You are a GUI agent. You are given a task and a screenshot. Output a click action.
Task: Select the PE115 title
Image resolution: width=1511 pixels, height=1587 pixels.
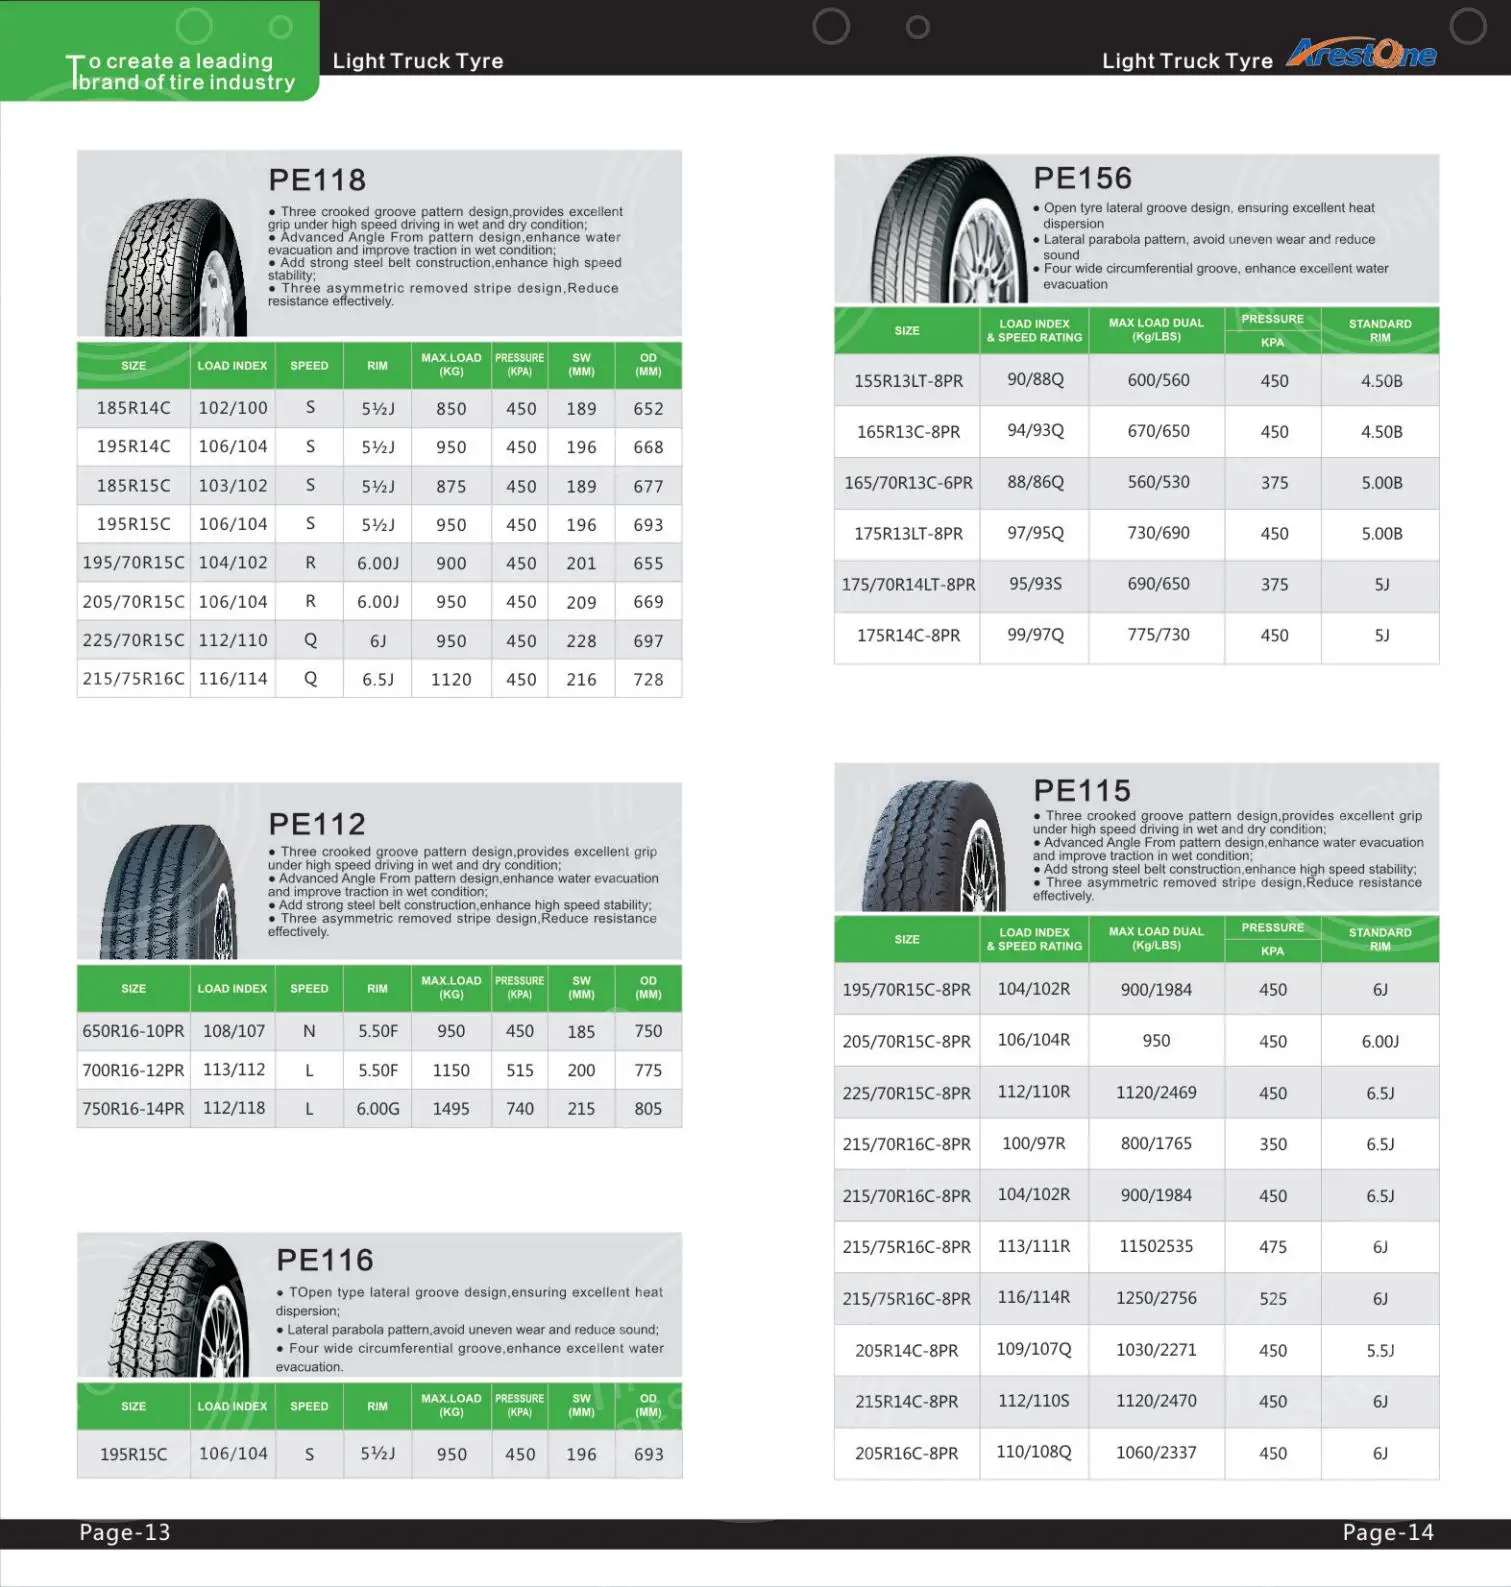click(x=1082, y=791)
